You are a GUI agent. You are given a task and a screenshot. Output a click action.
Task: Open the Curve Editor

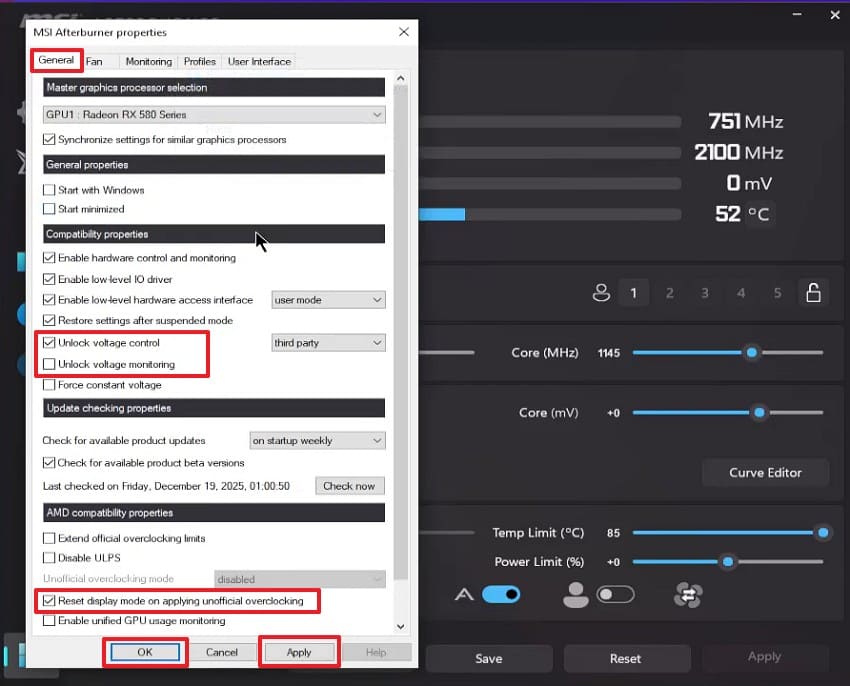(x=765, y=472)
